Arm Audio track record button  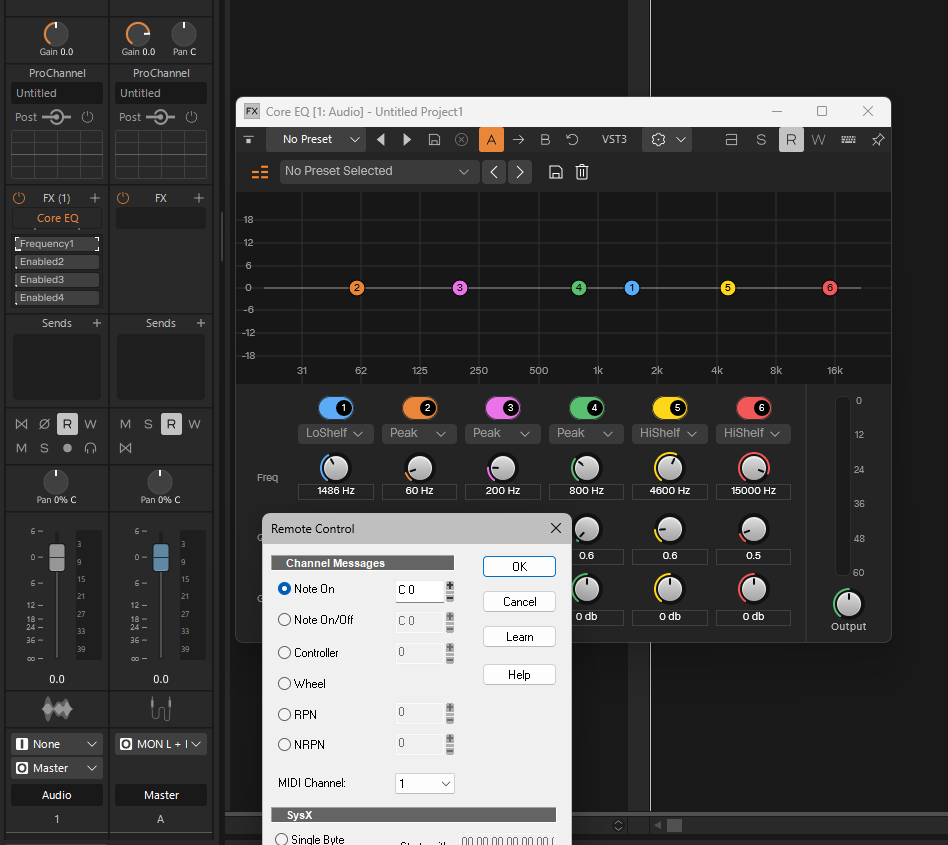(x=67, y=448)
